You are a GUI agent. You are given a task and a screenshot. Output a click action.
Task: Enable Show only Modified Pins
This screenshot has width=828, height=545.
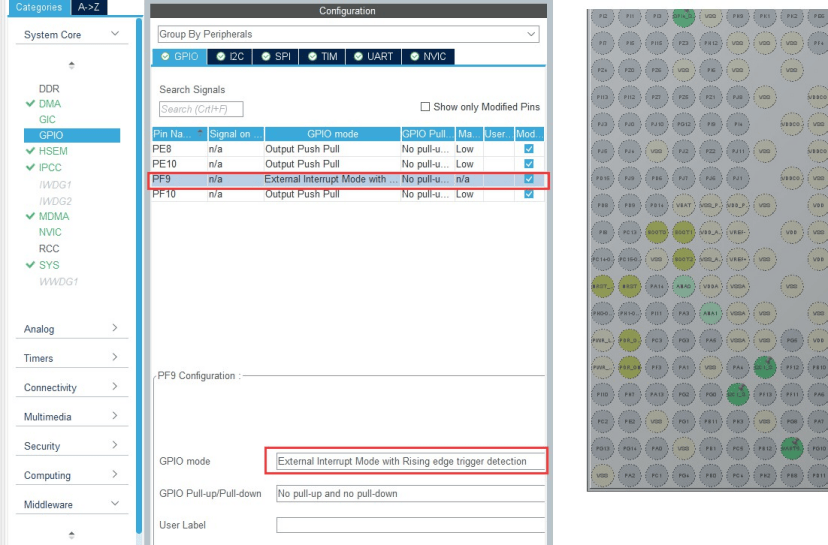click(x=425, y=107)
